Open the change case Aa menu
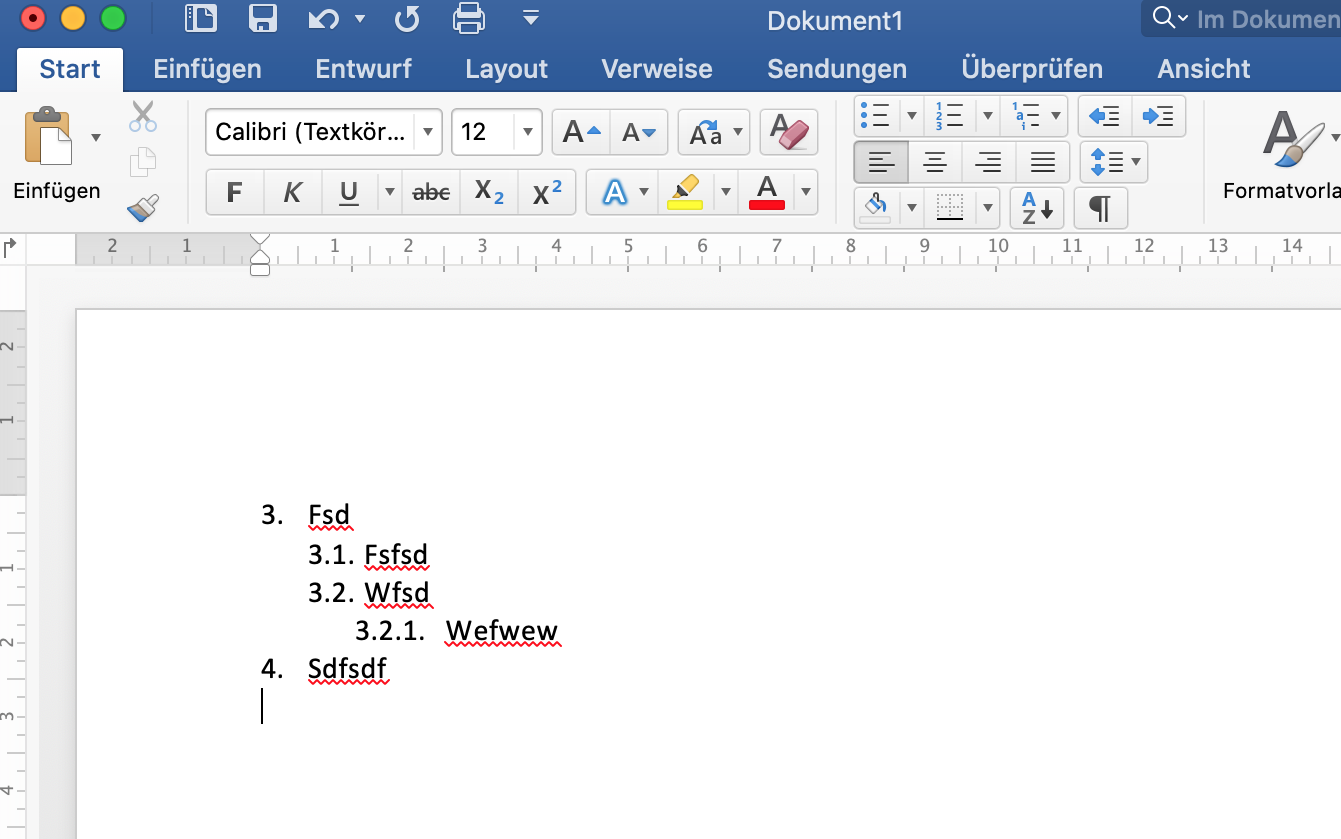 coord(713,132)
